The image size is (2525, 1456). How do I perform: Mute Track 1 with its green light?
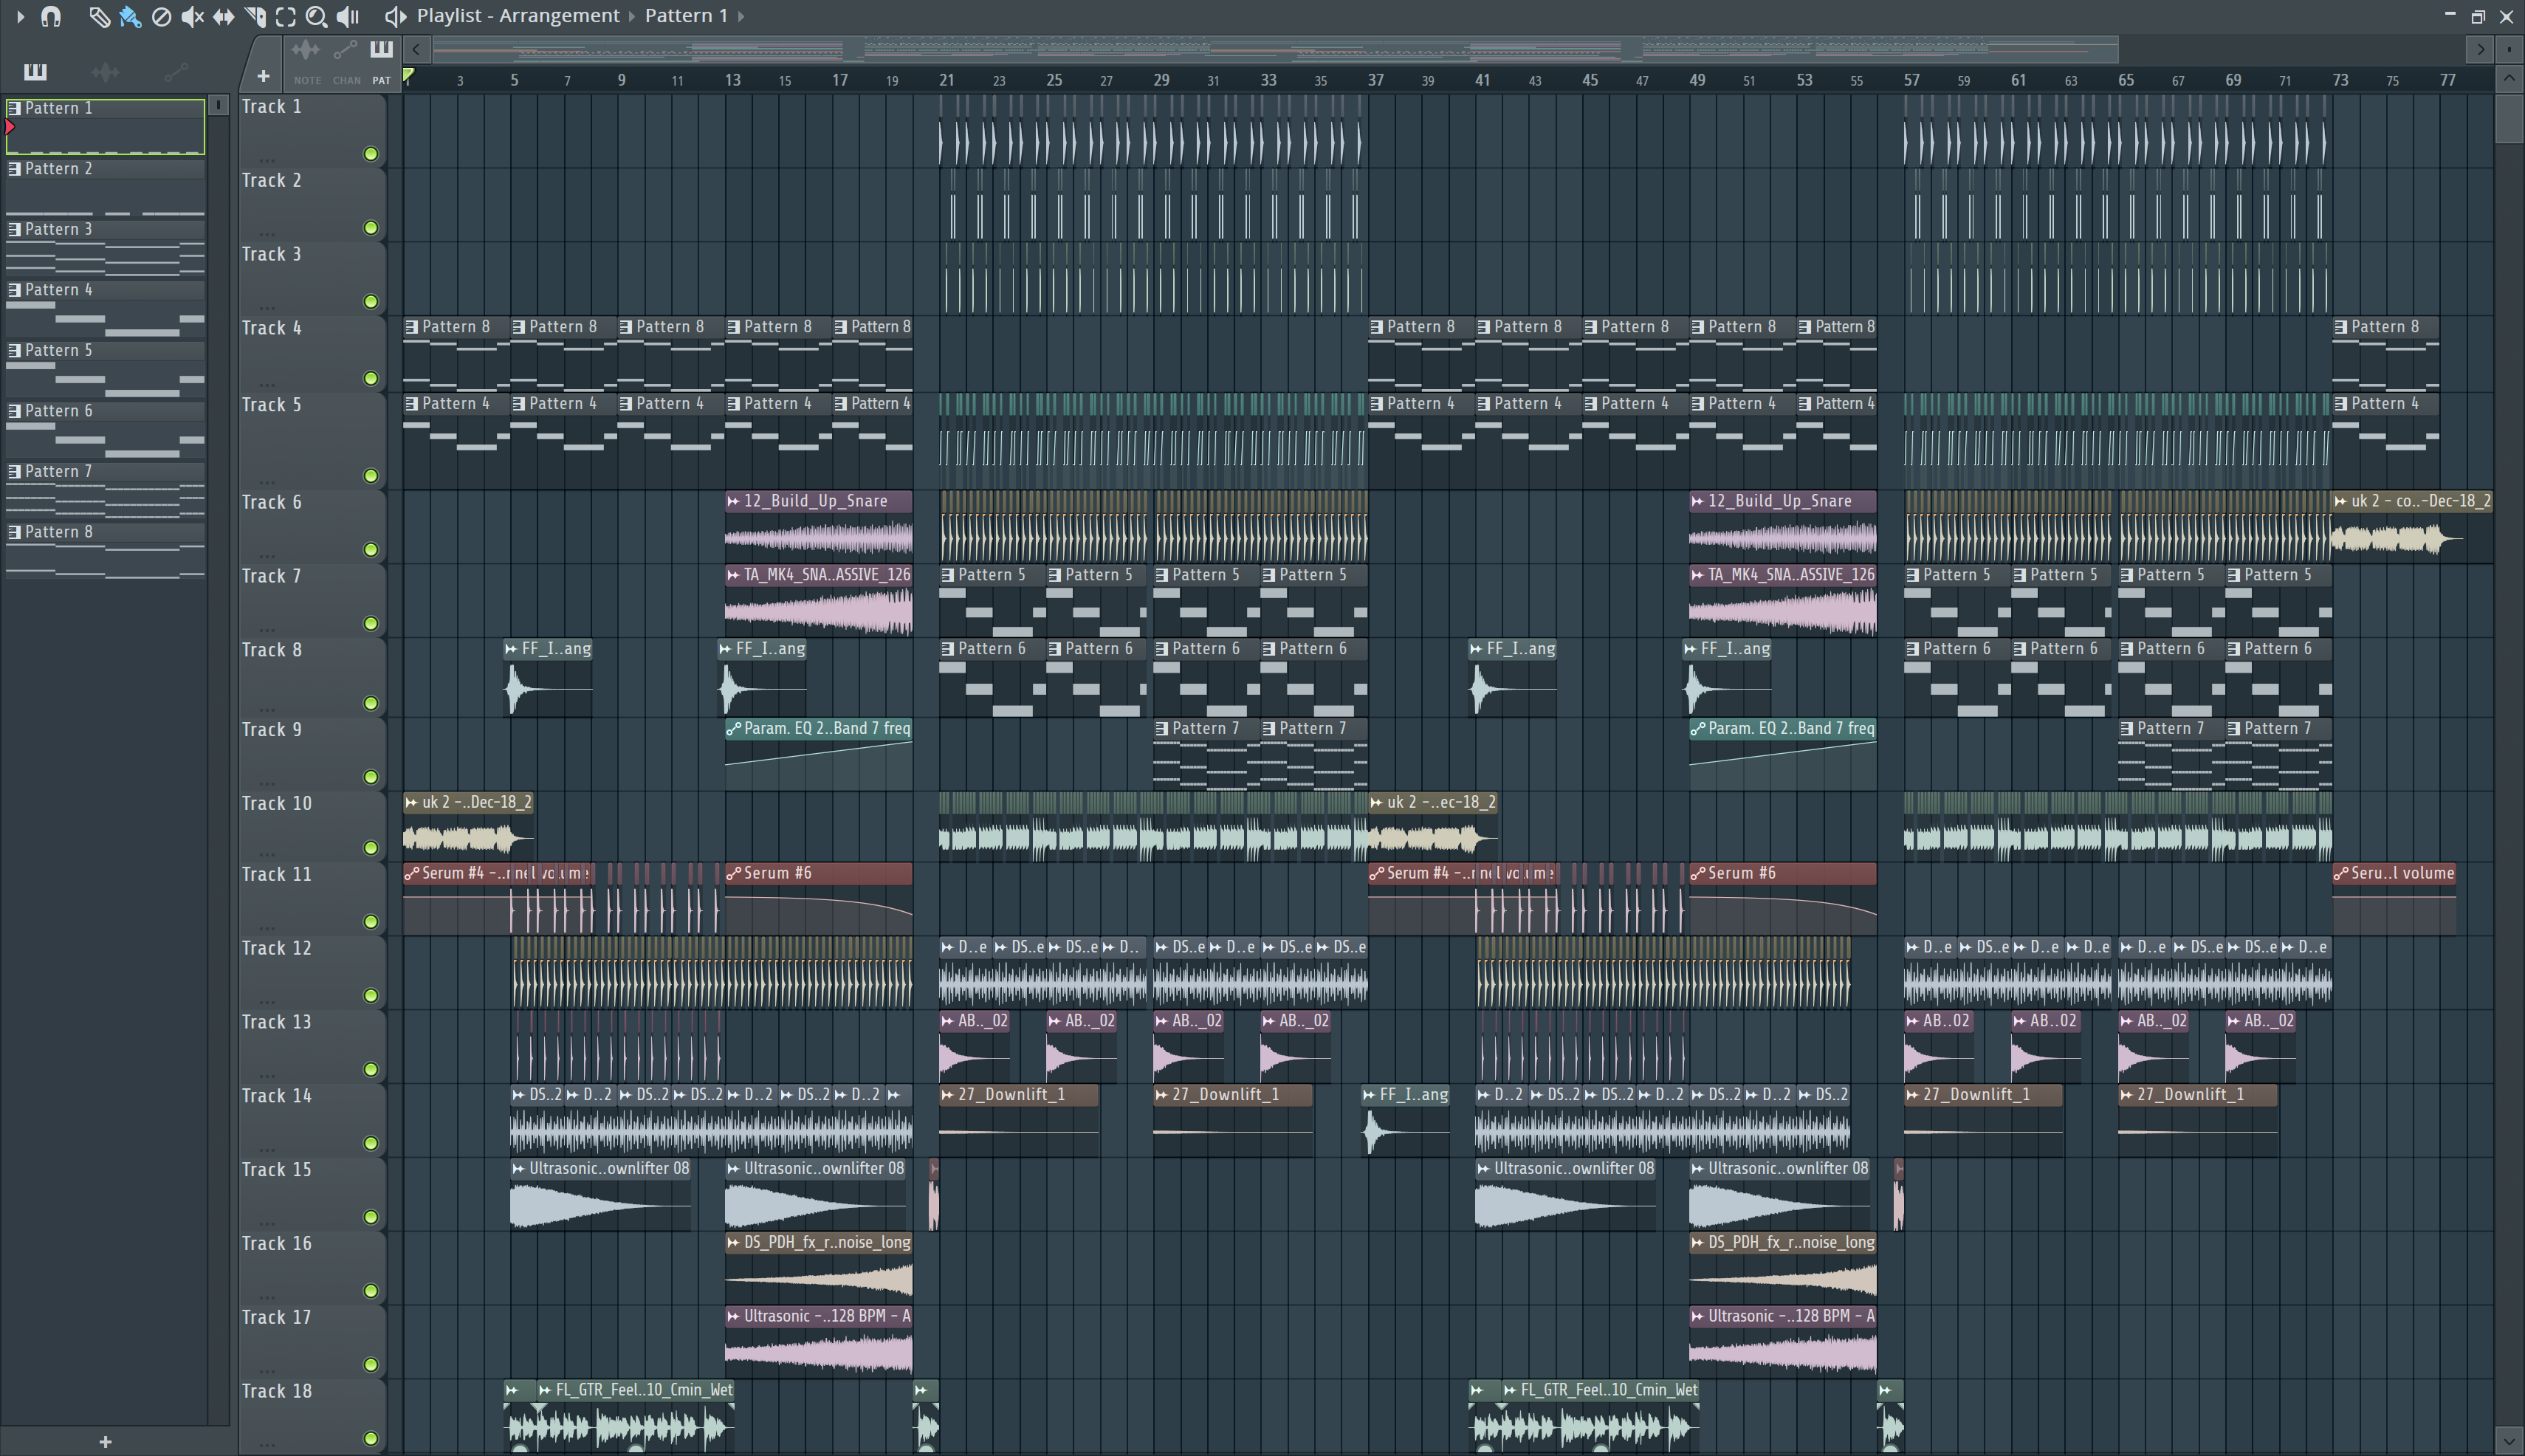coord(371,154)
